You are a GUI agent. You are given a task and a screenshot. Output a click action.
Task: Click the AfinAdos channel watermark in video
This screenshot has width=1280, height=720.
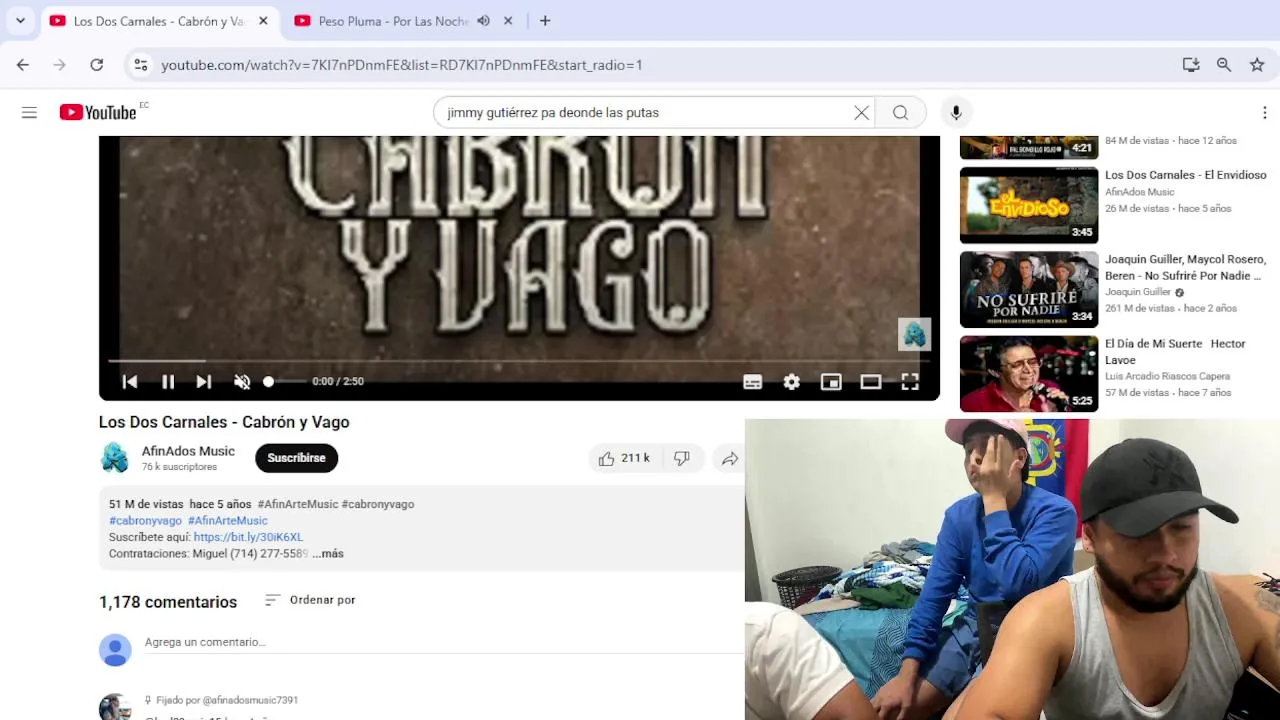coord(915,334)
